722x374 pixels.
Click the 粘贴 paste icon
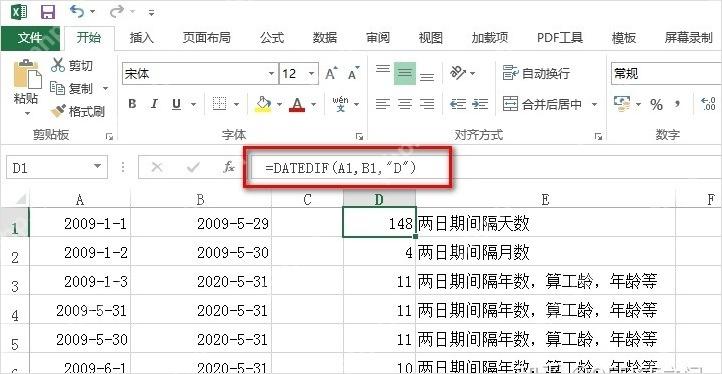click(x=27, y=74)
